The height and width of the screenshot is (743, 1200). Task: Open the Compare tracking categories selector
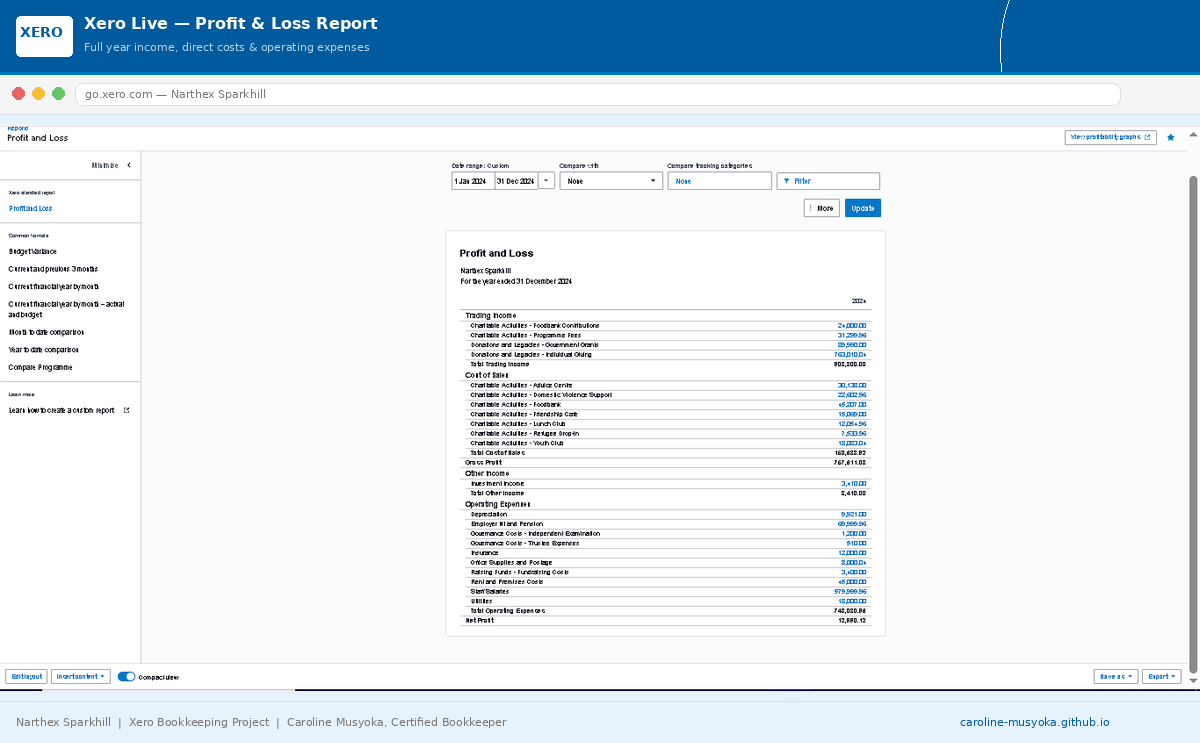click(x=719, y=181)
